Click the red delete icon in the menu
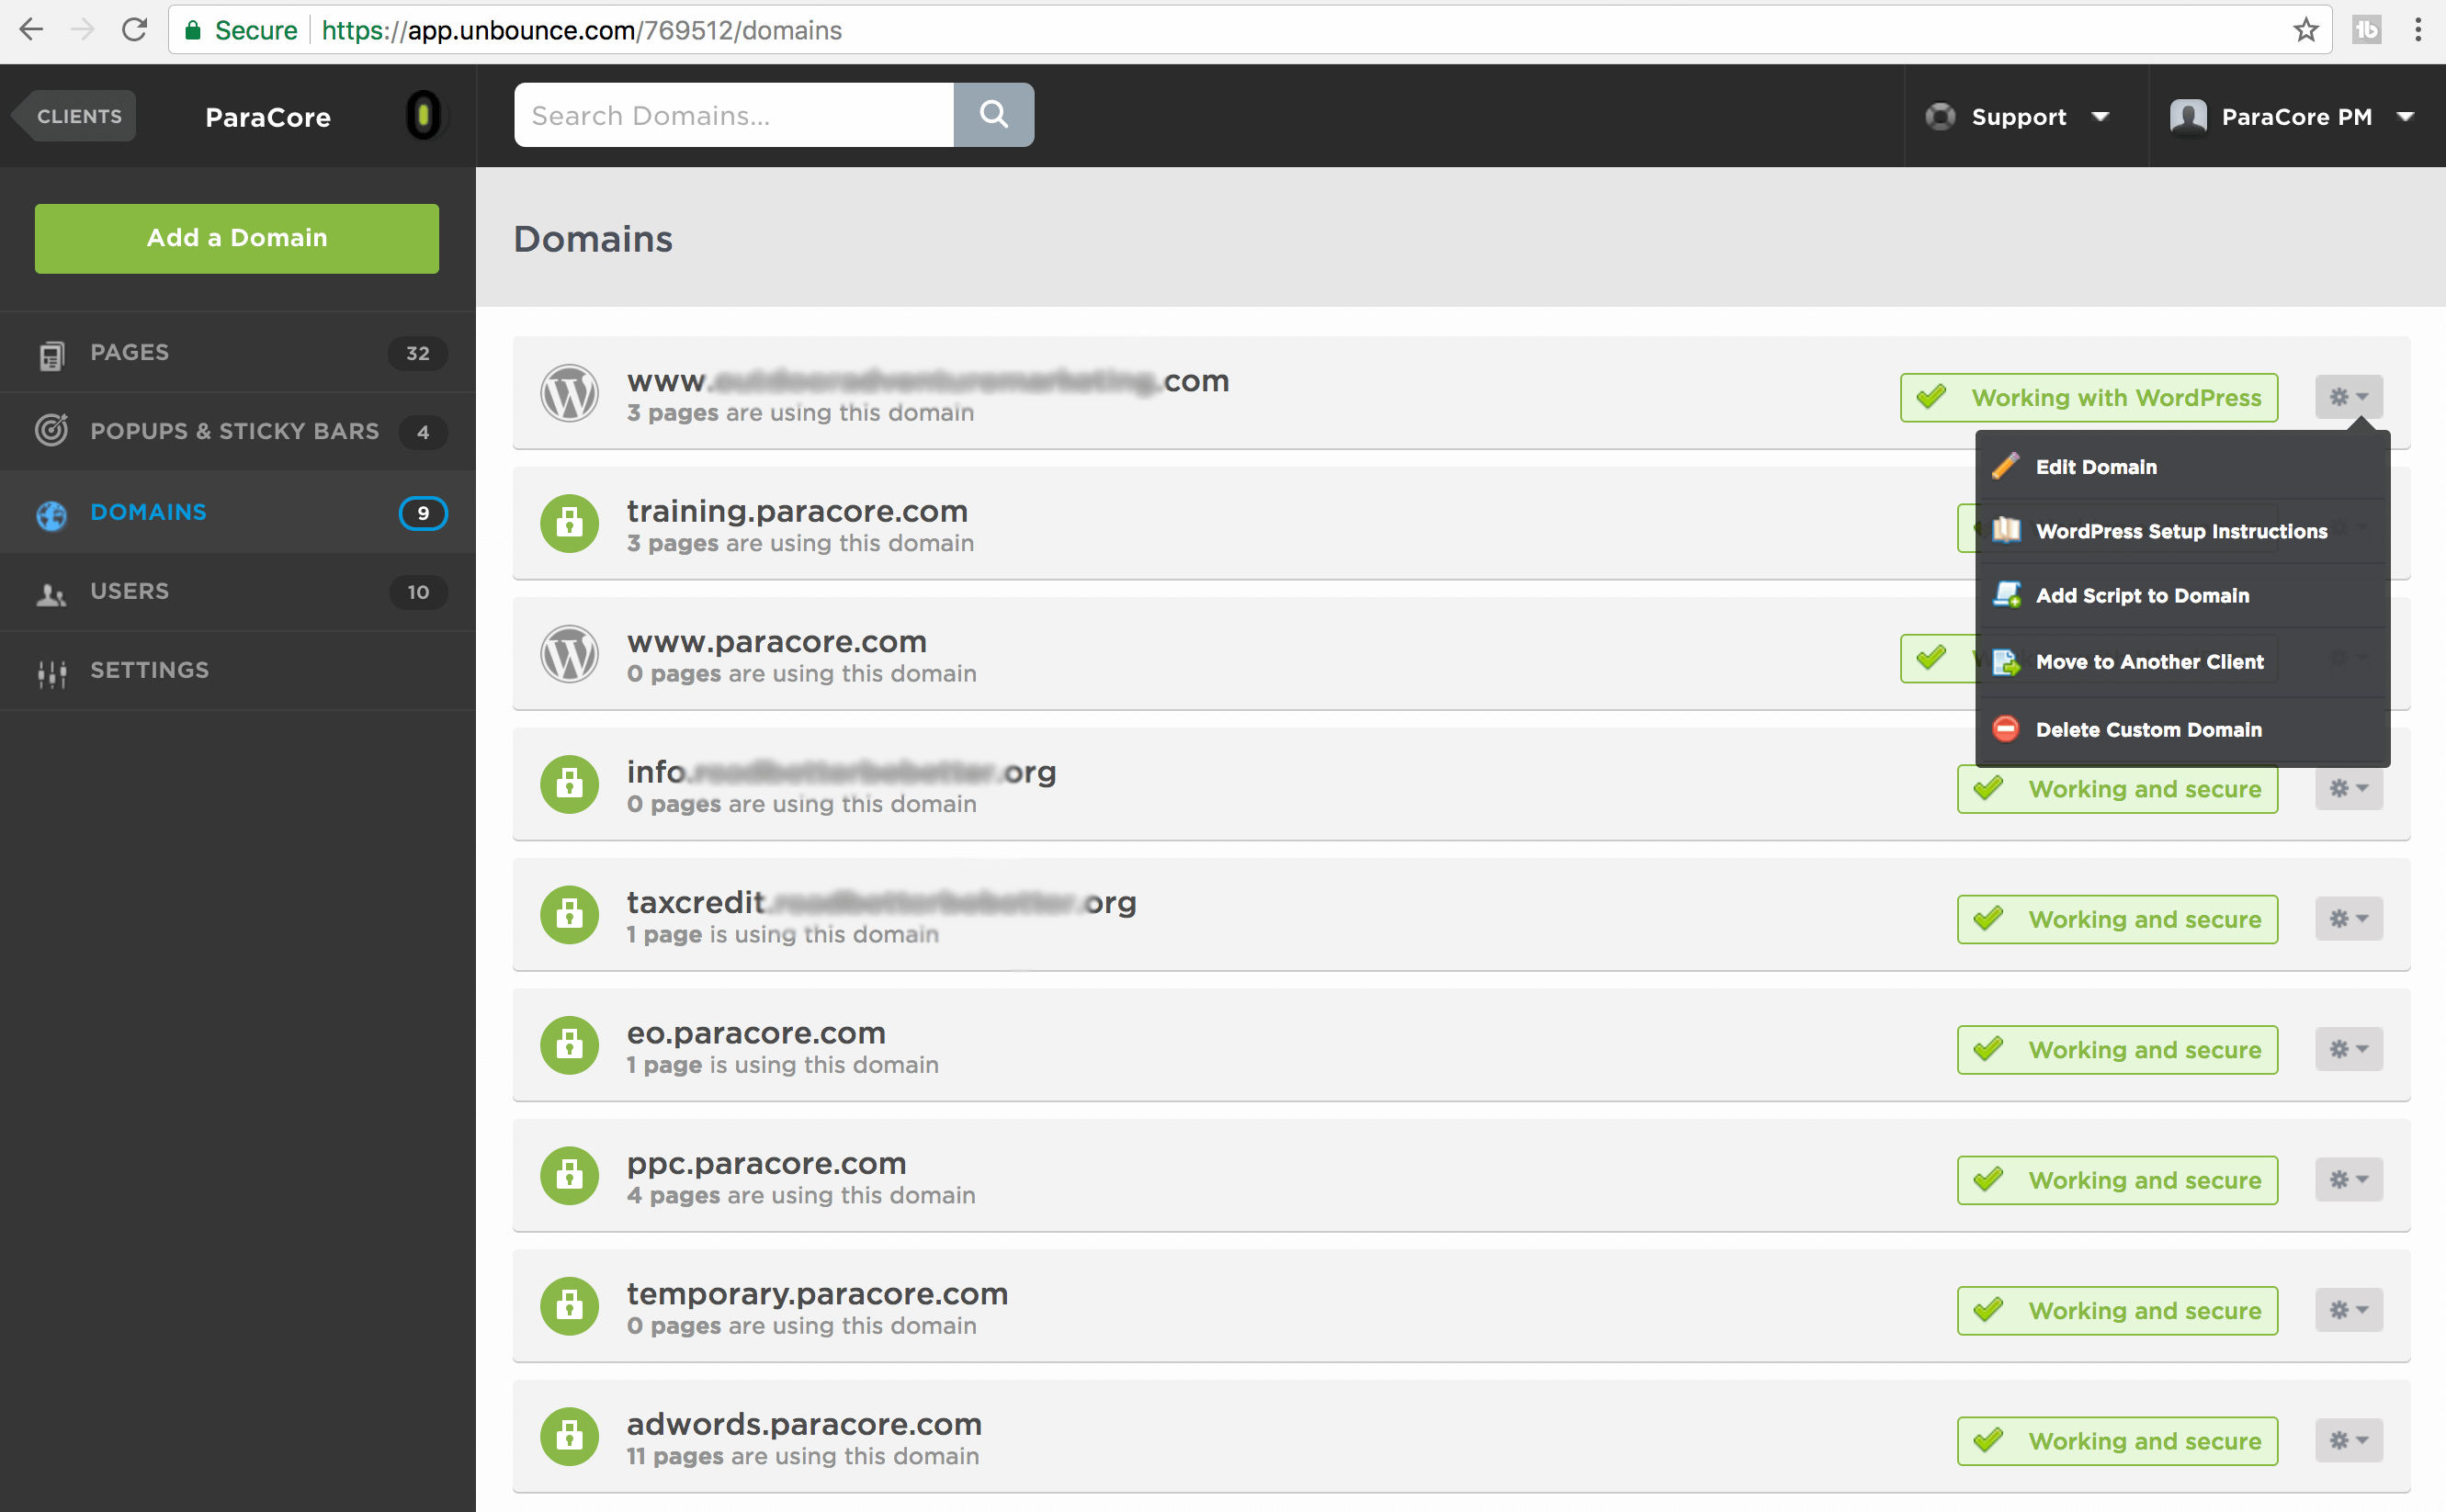Viewport: 2446px width, 1512px height. 2005,729
